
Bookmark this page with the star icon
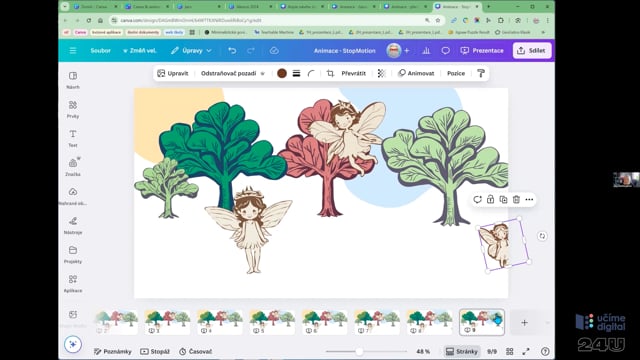click(438, 20)
